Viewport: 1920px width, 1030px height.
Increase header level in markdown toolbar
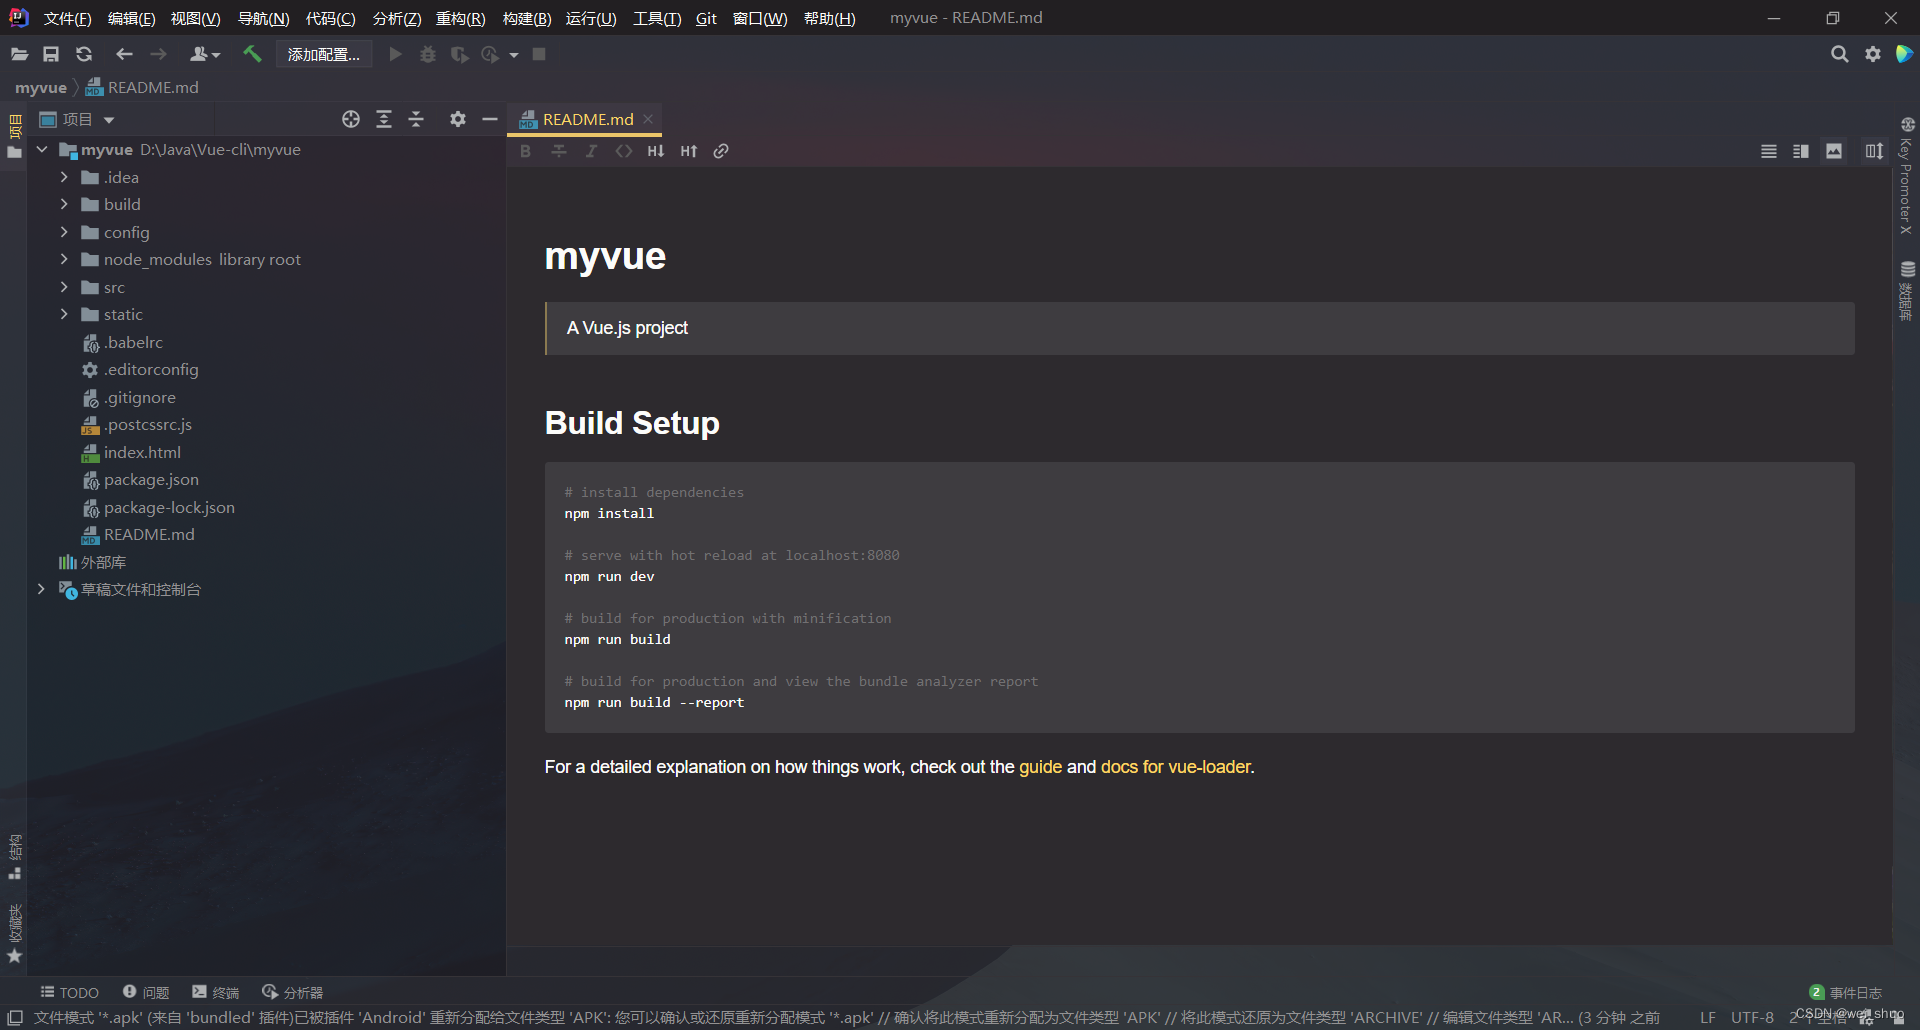(x=689, y=151)
